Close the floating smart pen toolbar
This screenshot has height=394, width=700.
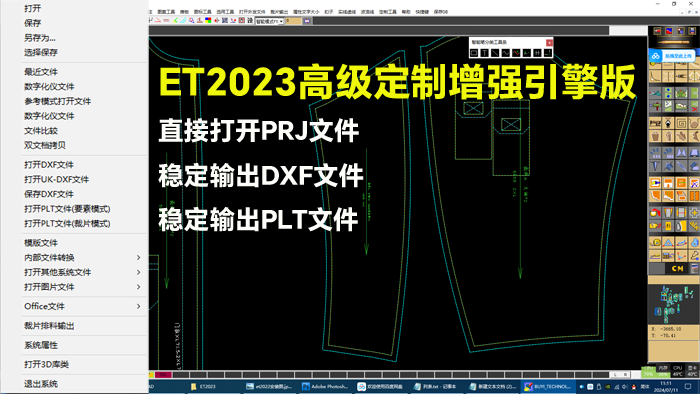point(549,42)
